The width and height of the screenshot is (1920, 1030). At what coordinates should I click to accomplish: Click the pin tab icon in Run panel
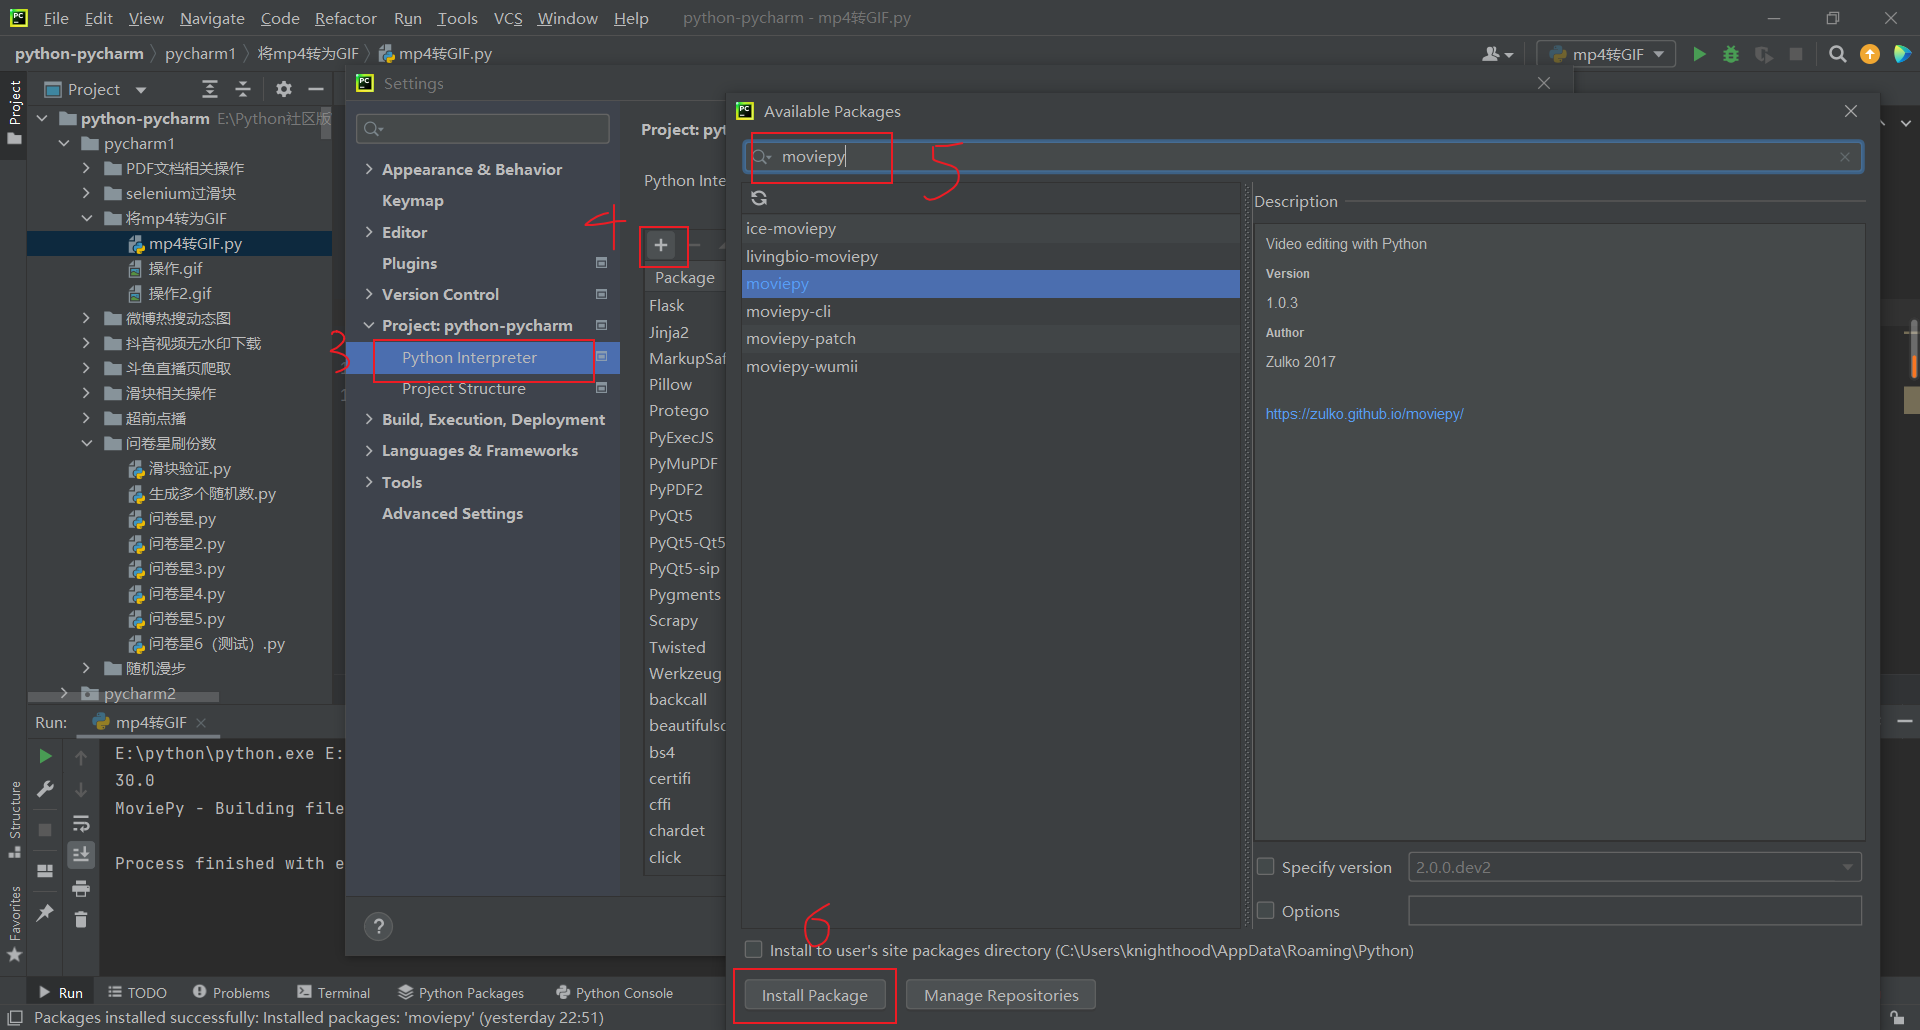[x=45, y=913]
